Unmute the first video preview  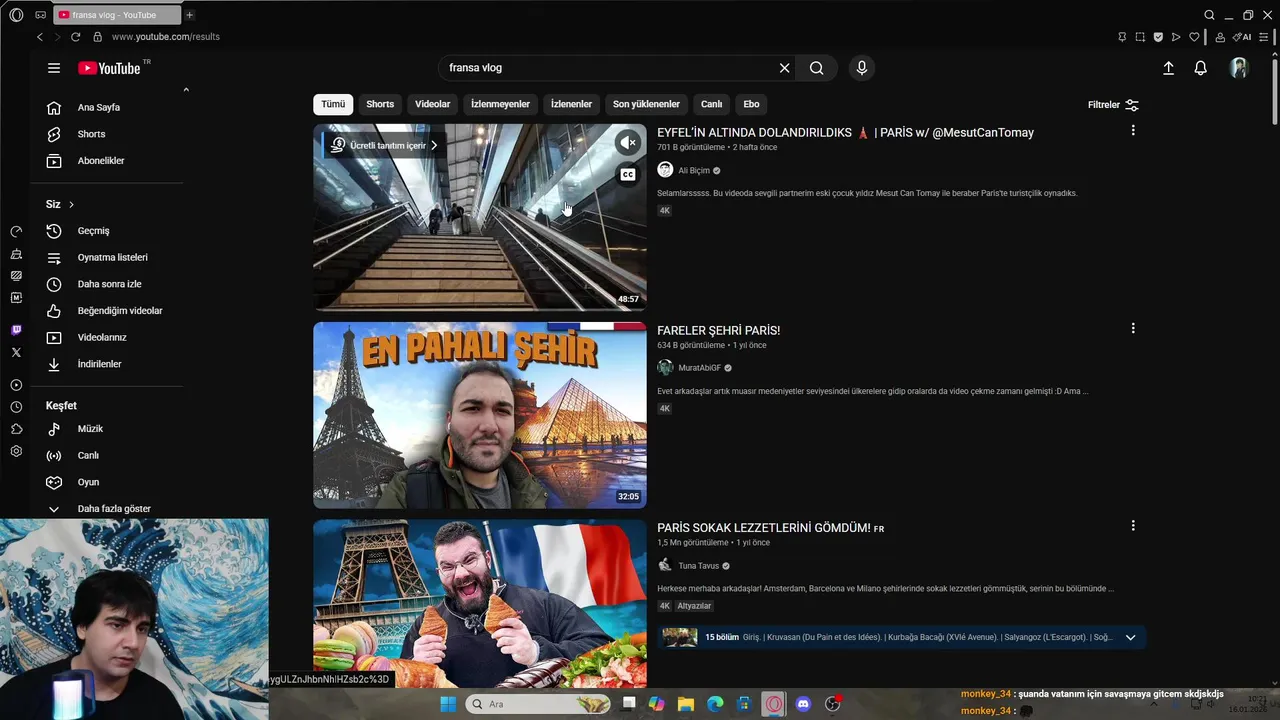pos(628,143)
